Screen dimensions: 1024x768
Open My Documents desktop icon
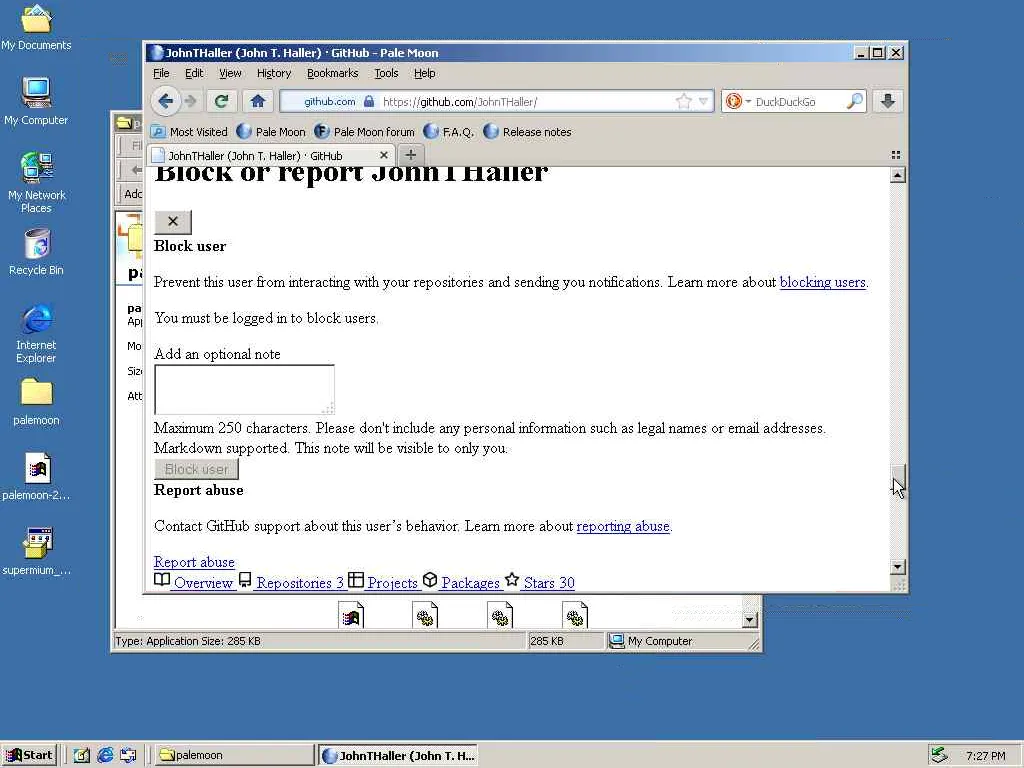(36, 27)
